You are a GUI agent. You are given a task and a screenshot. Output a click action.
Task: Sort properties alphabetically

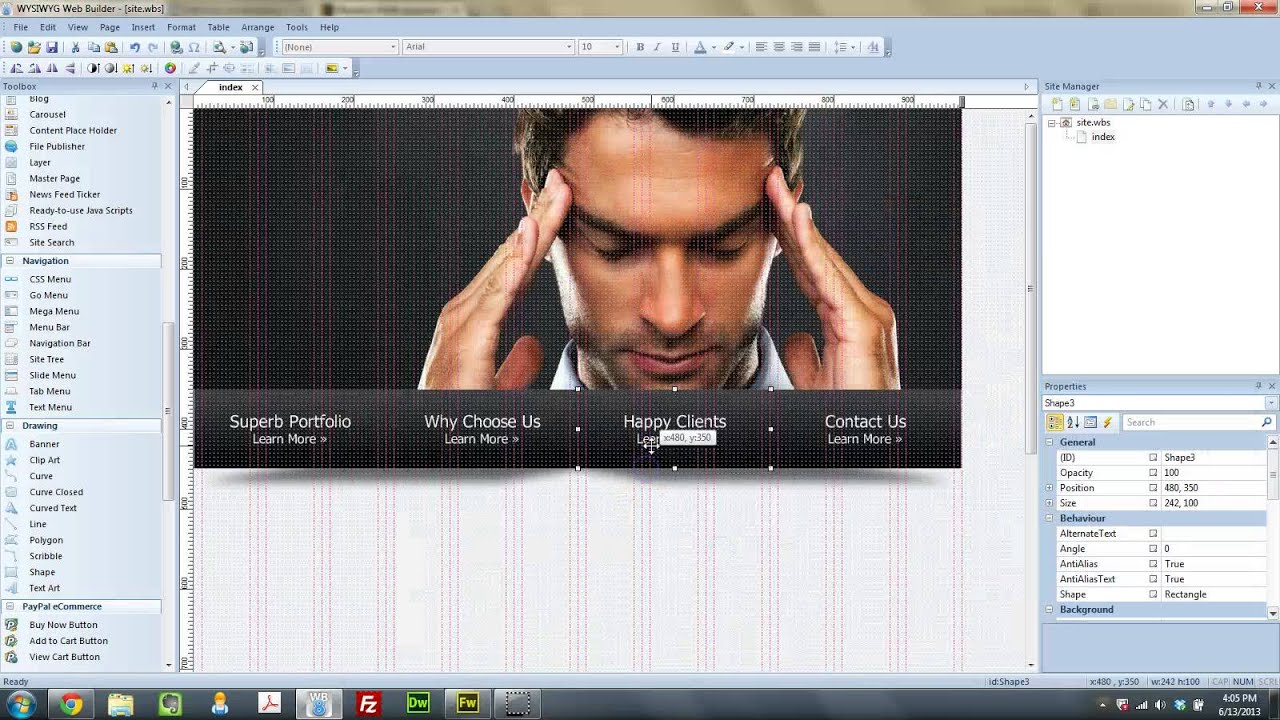tap(1073, 422)
